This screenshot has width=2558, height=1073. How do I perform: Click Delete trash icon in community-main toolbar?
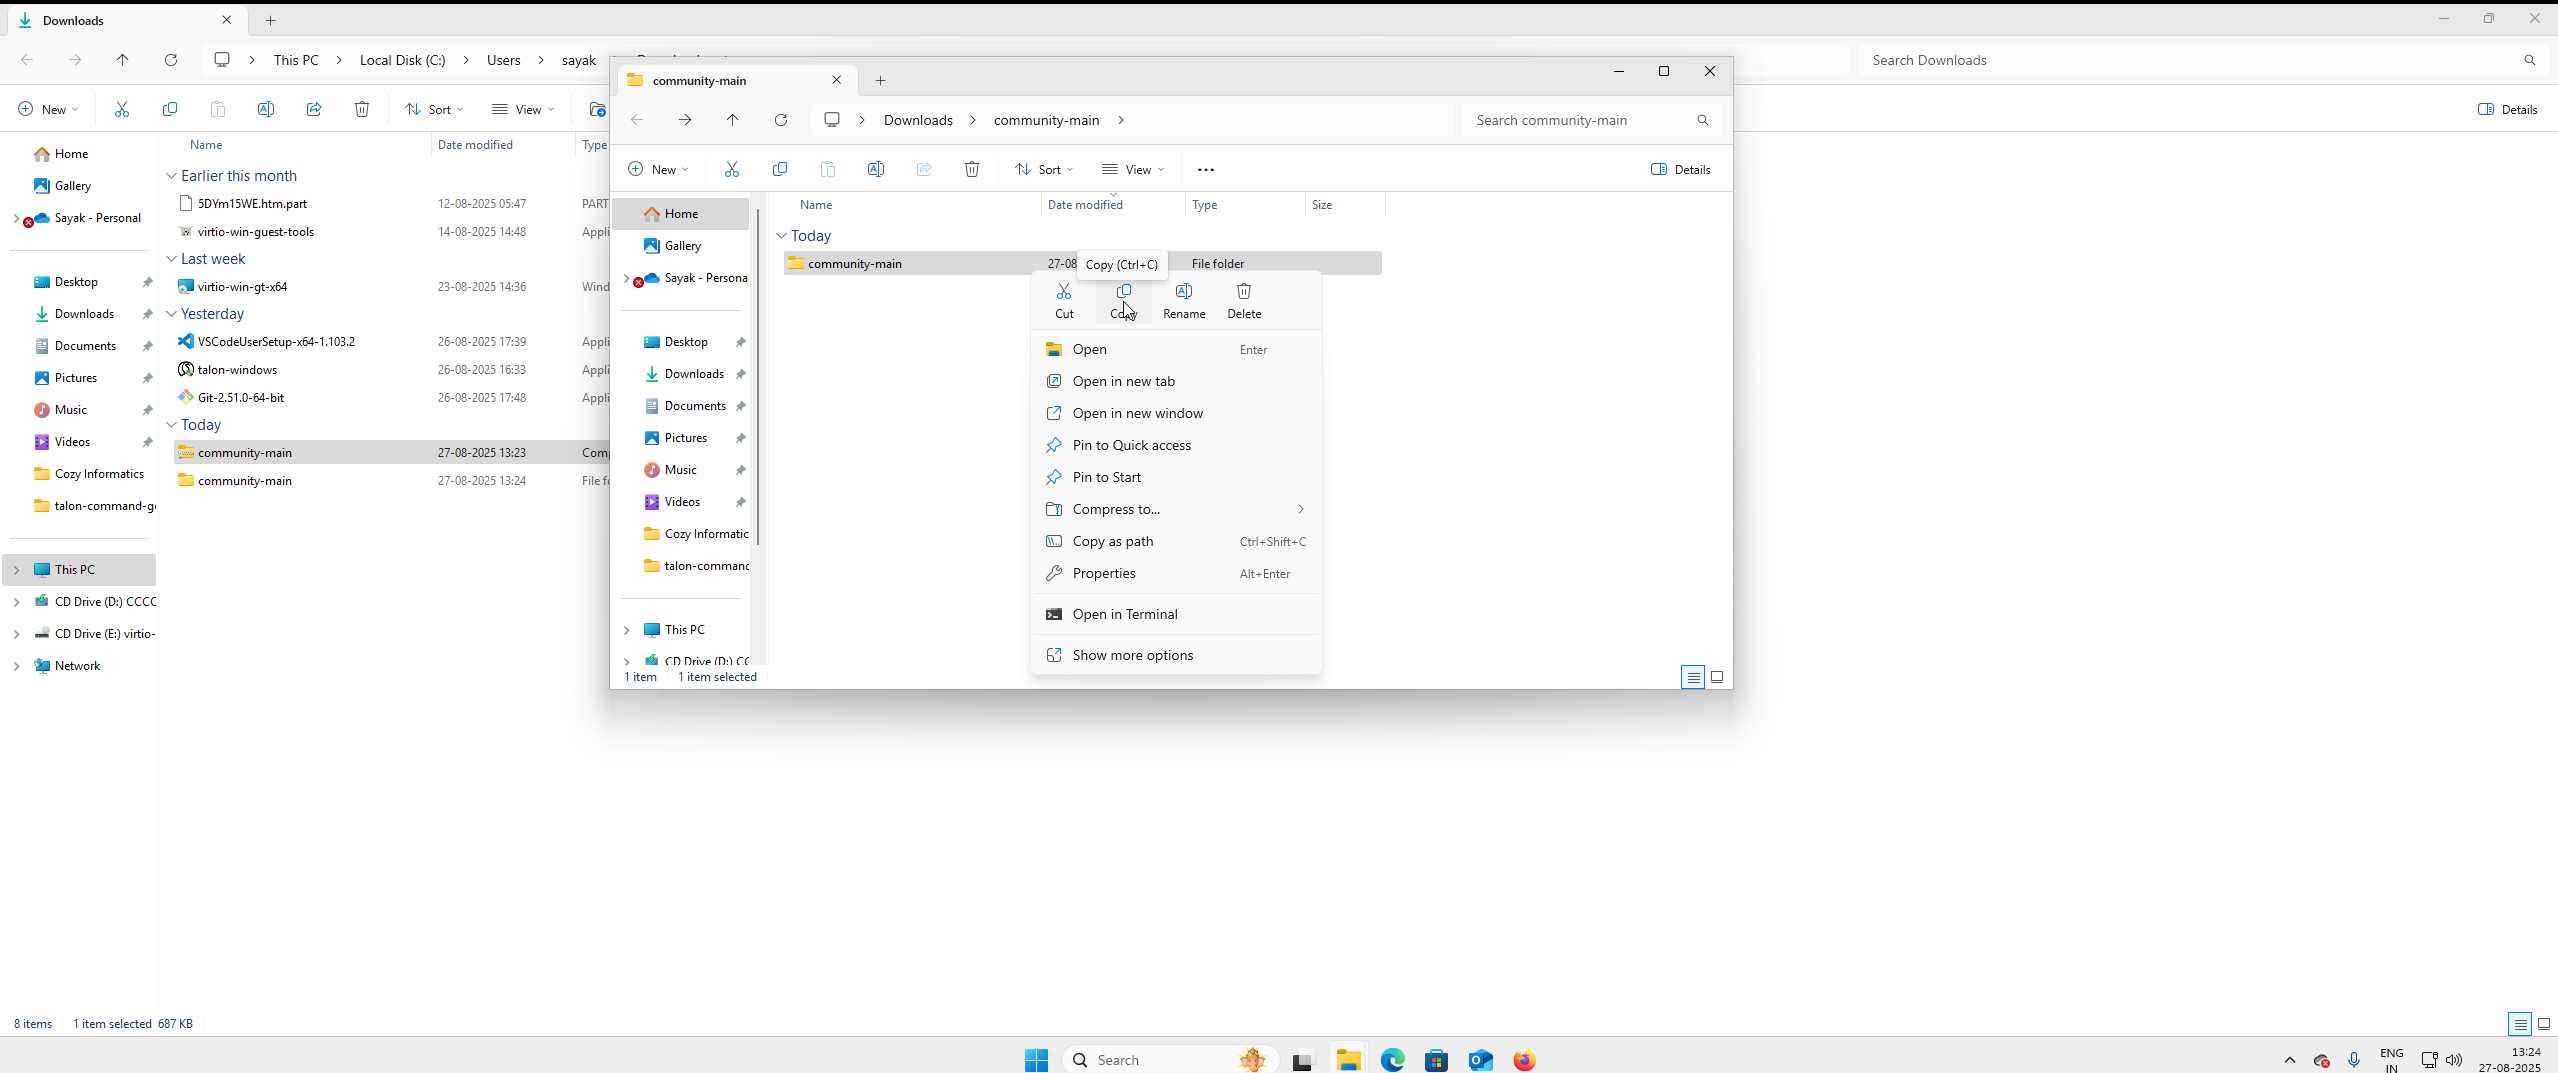[x=972, y=169]
